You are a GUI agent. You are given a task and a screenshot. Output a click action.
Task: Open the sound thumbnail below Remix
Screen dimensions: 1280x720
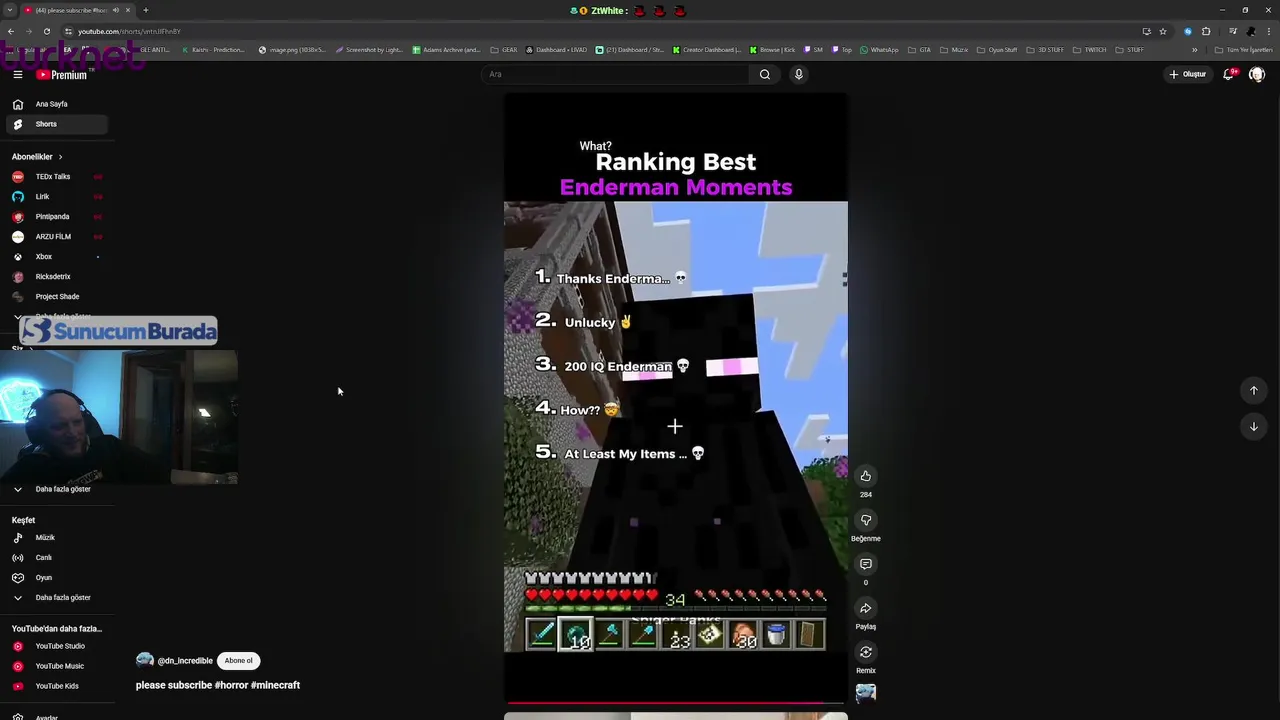[x=866, y=693]
